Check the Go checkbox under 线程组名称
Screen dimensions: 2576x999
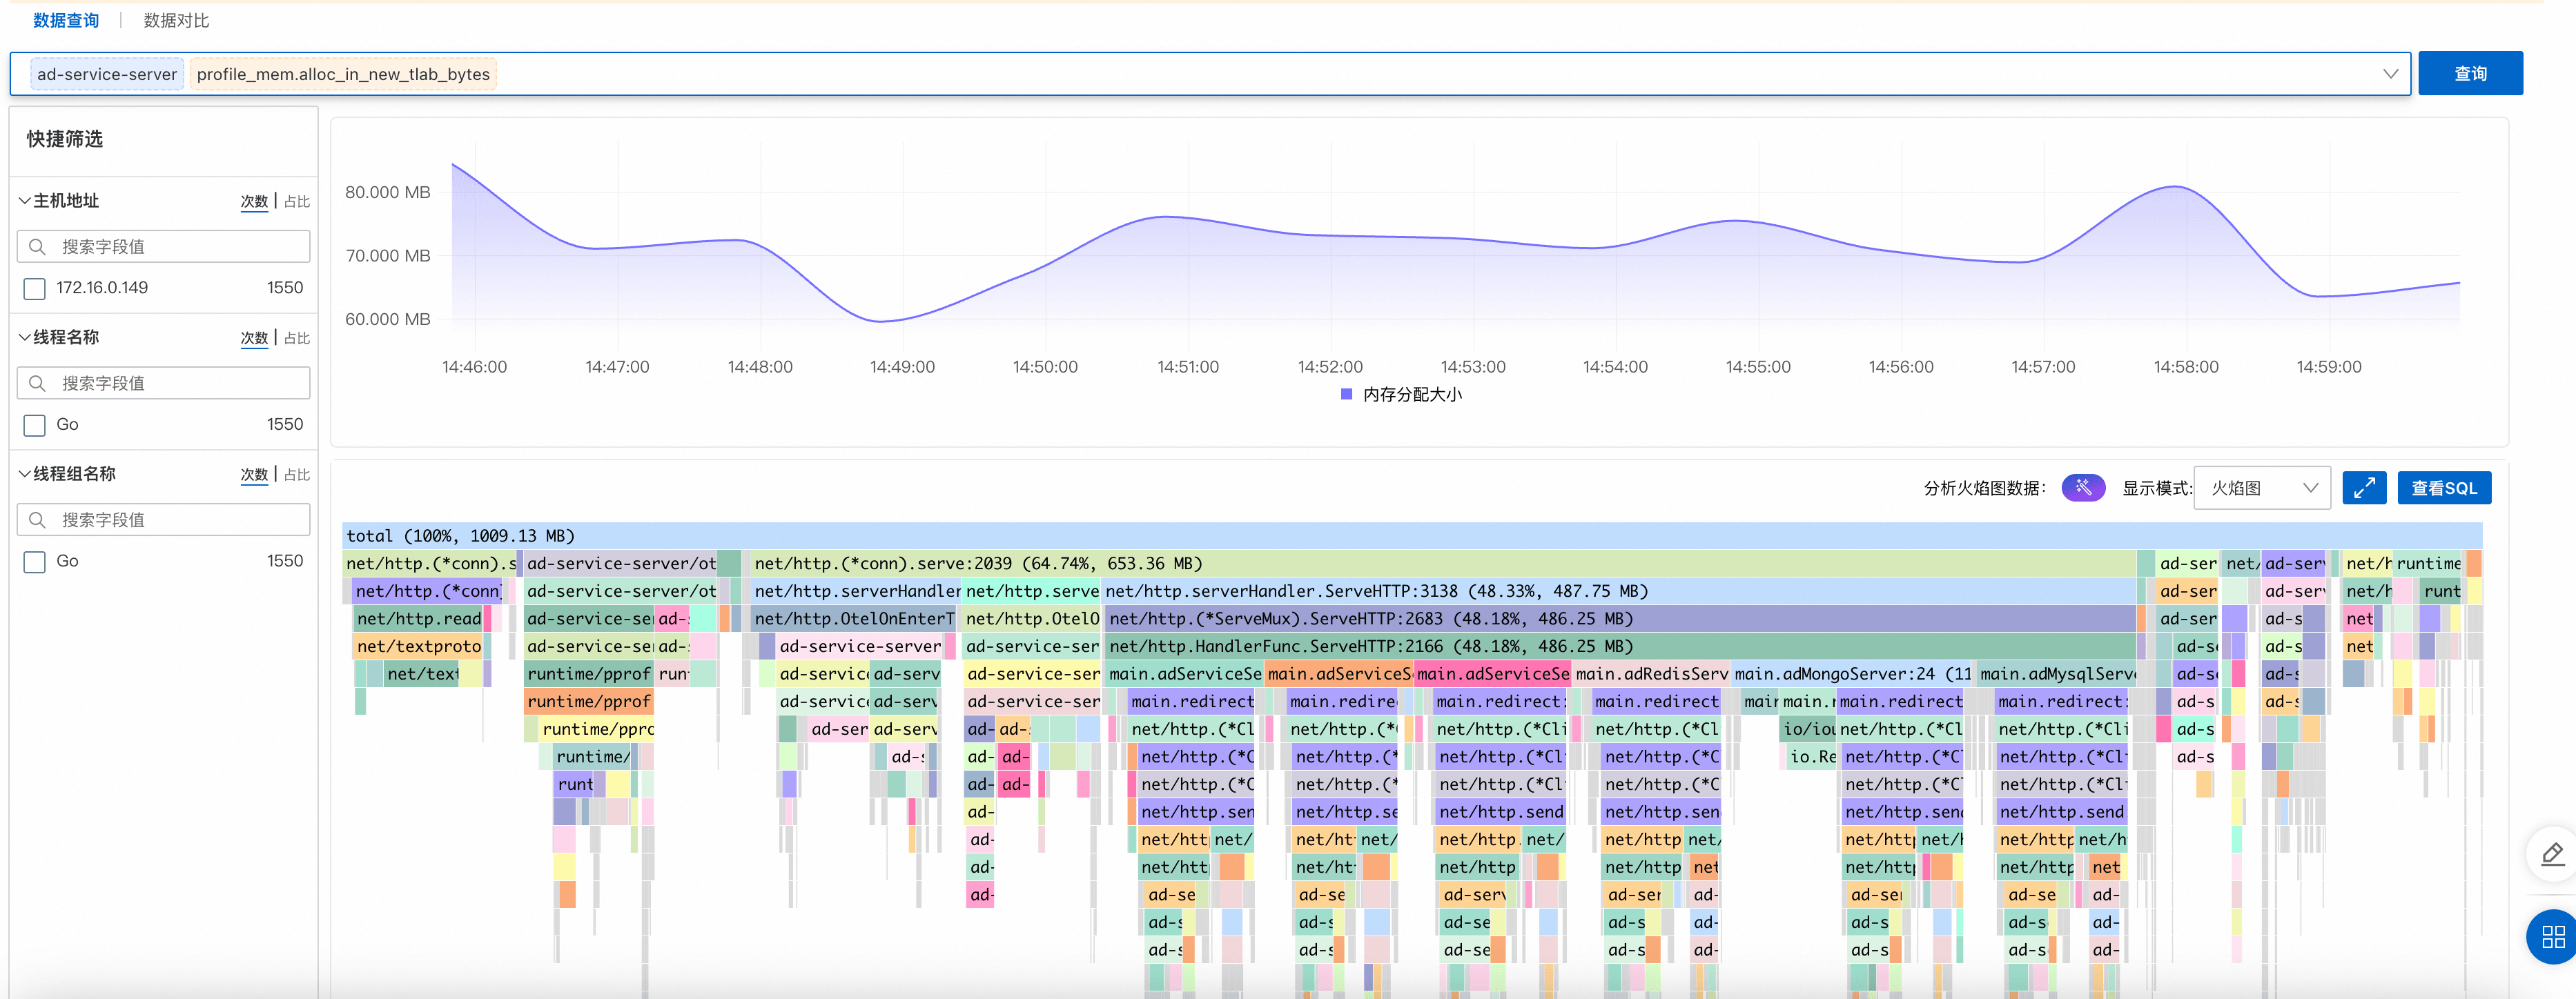tap(35, 562)
